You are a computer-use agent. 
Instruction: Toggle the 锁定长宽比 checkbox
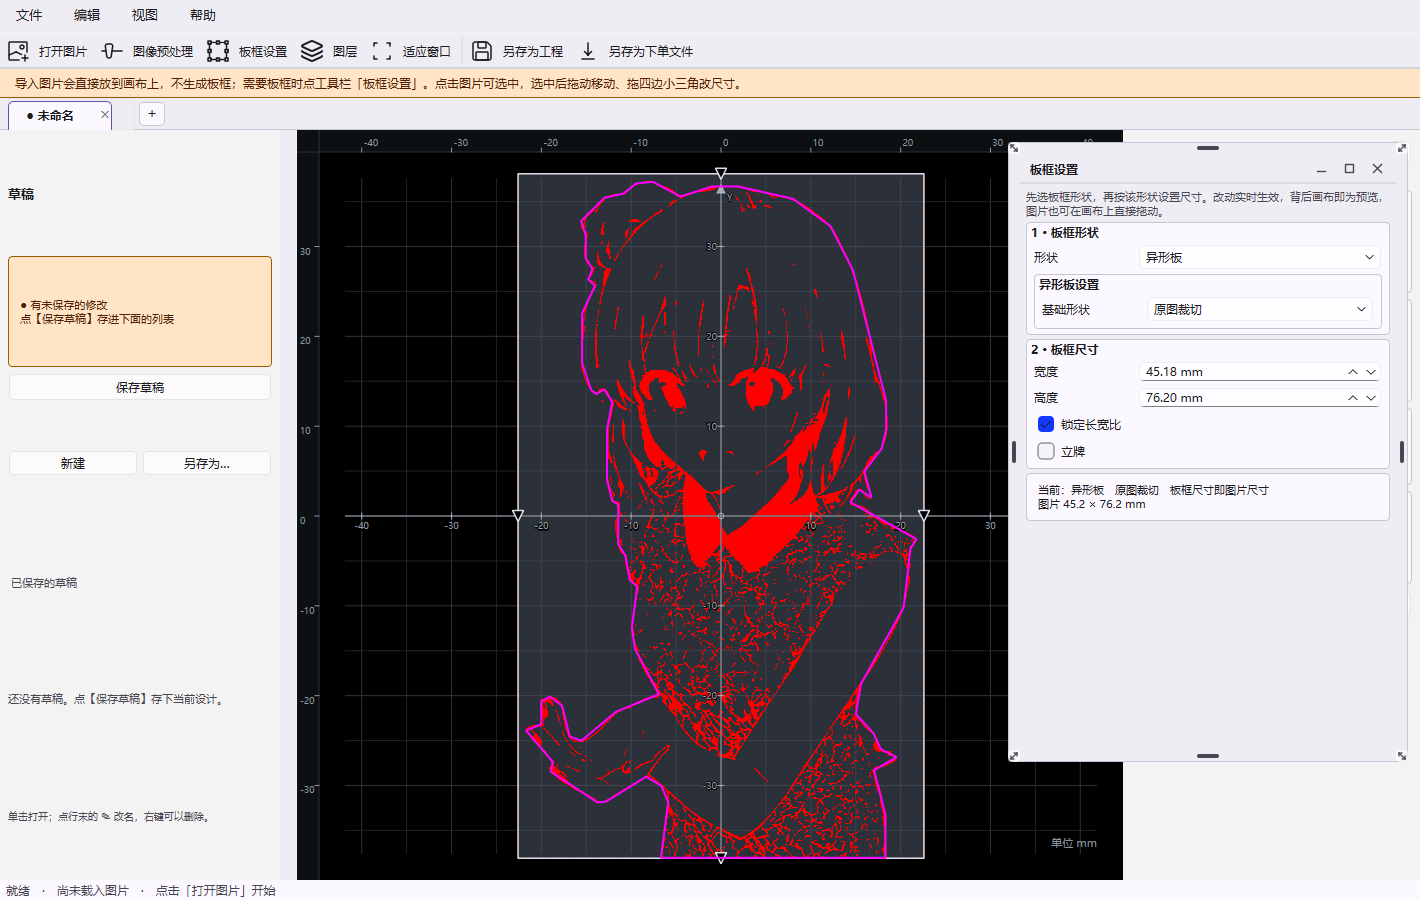pos(1046,424)
